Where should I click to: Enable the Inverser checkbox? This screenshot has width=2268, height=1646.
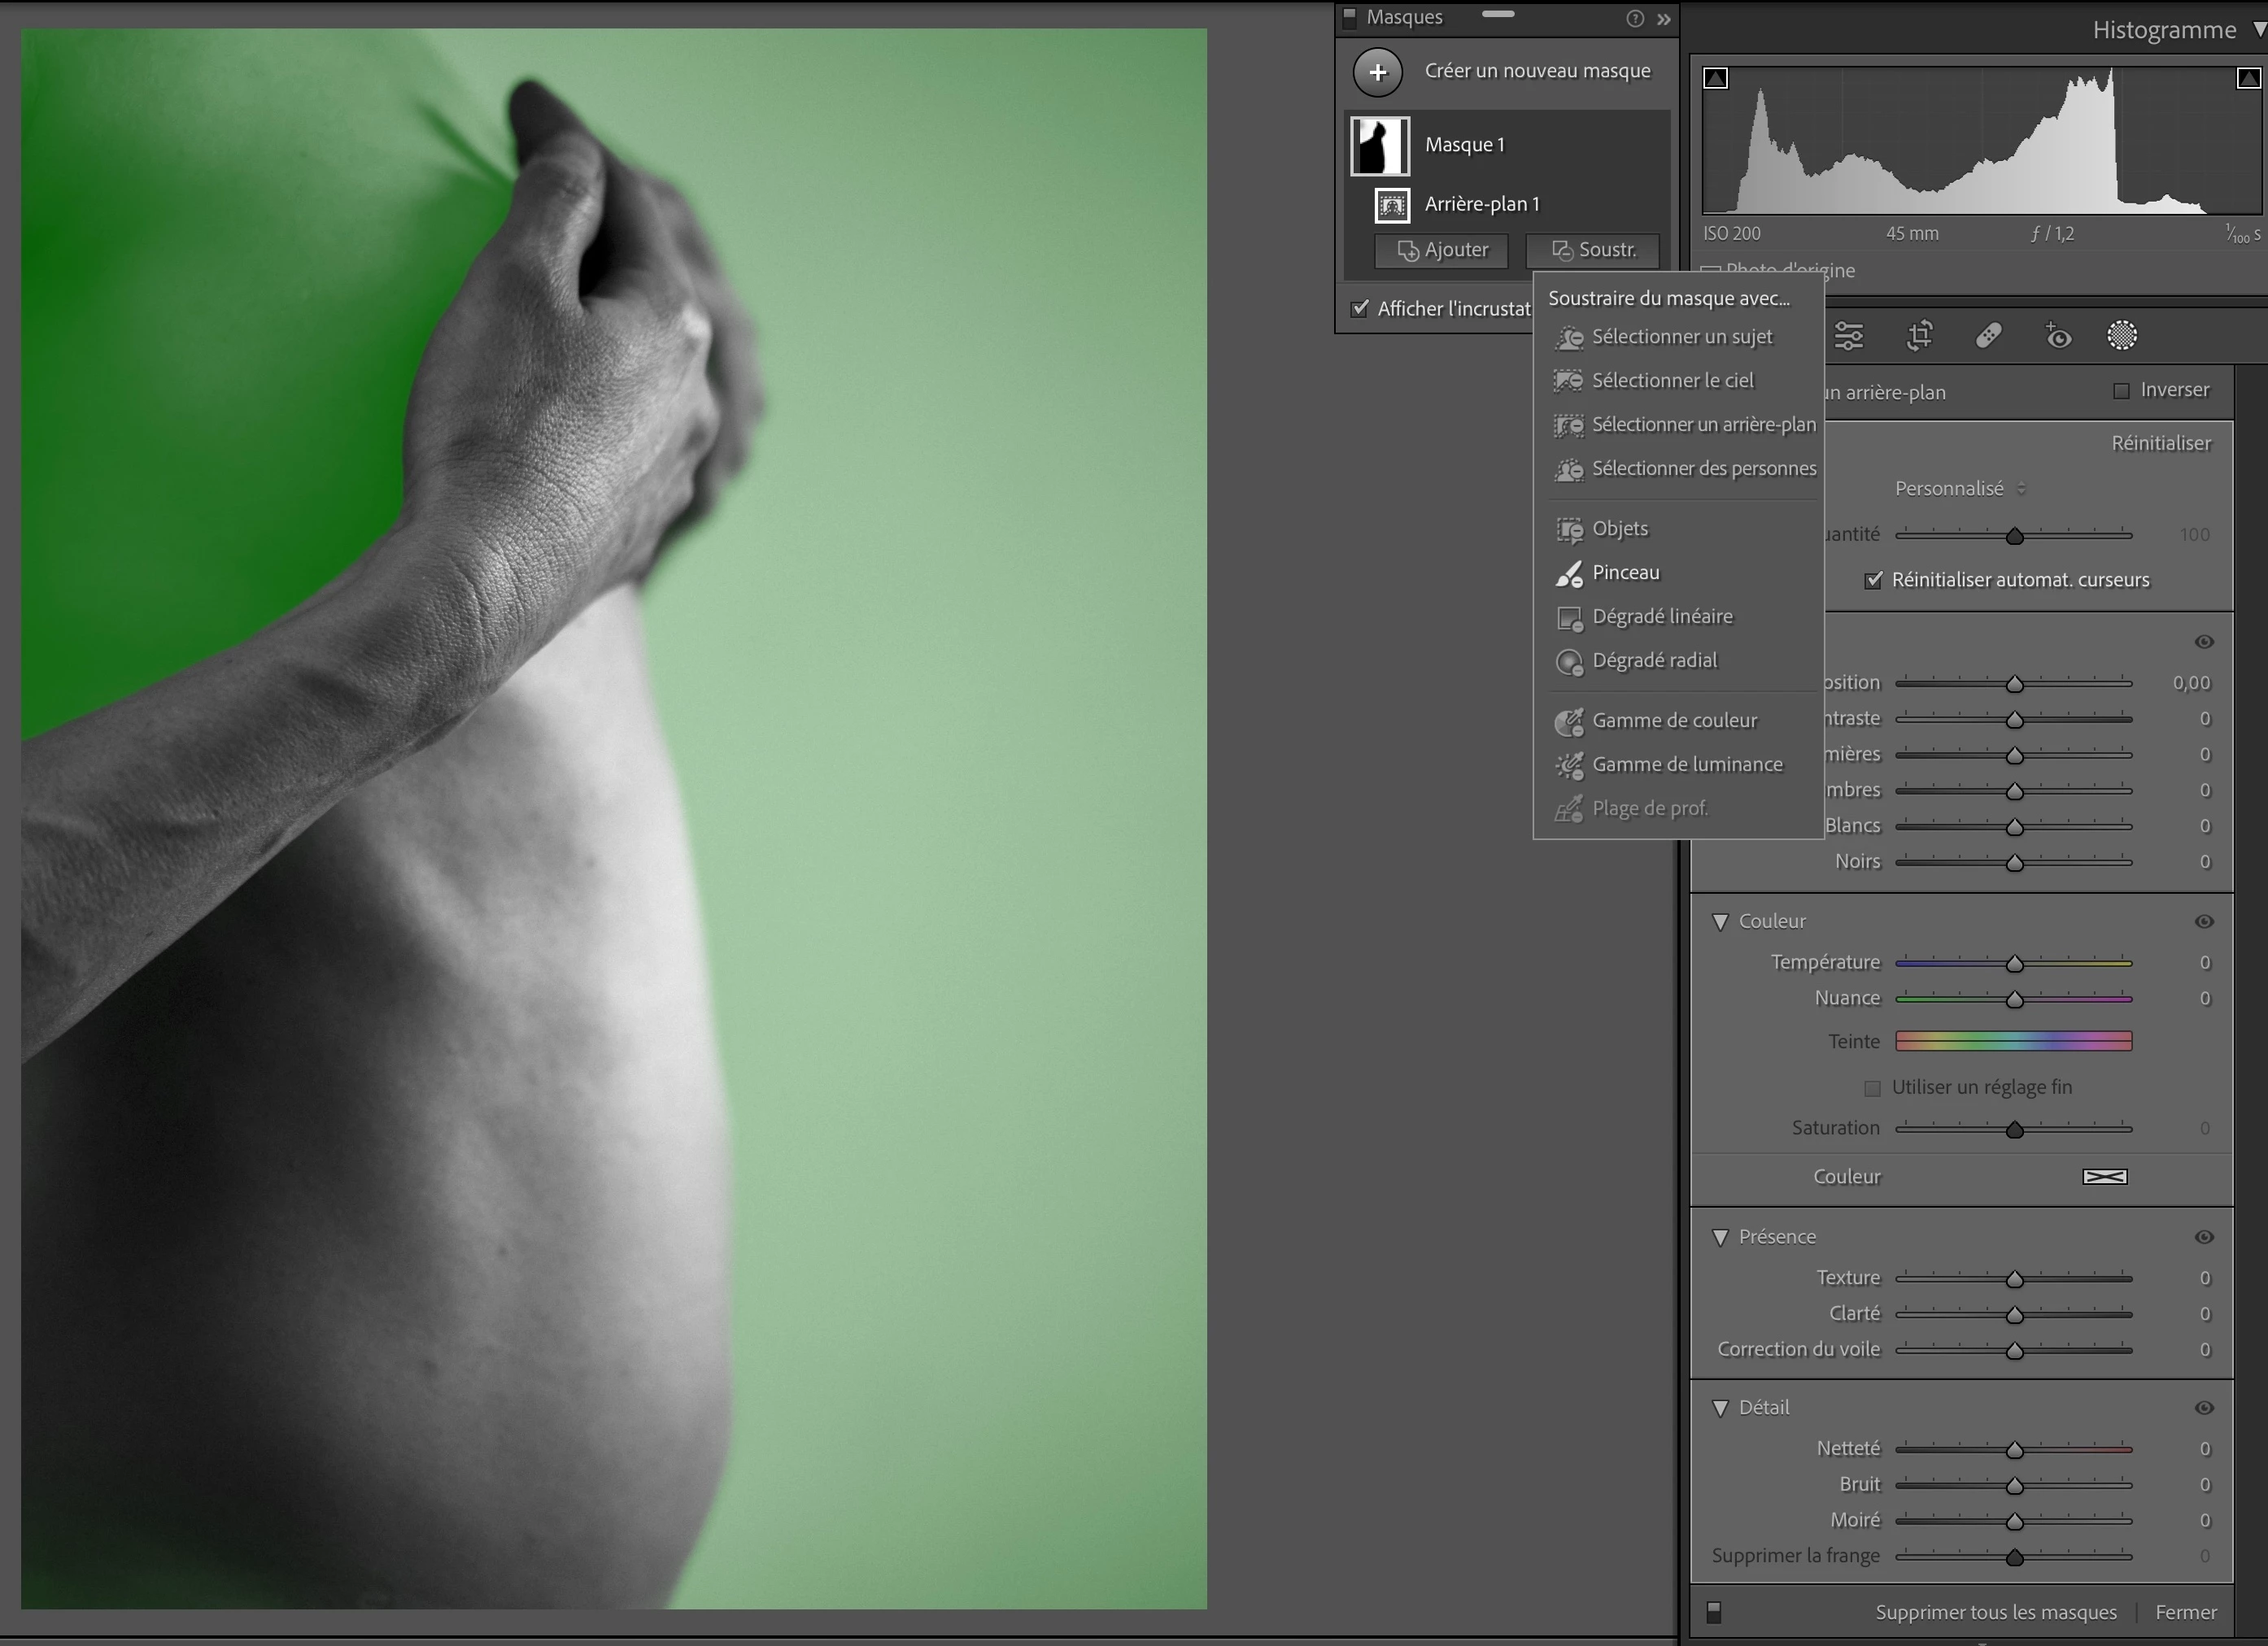pyautogui.click(x=2121, y=391)
